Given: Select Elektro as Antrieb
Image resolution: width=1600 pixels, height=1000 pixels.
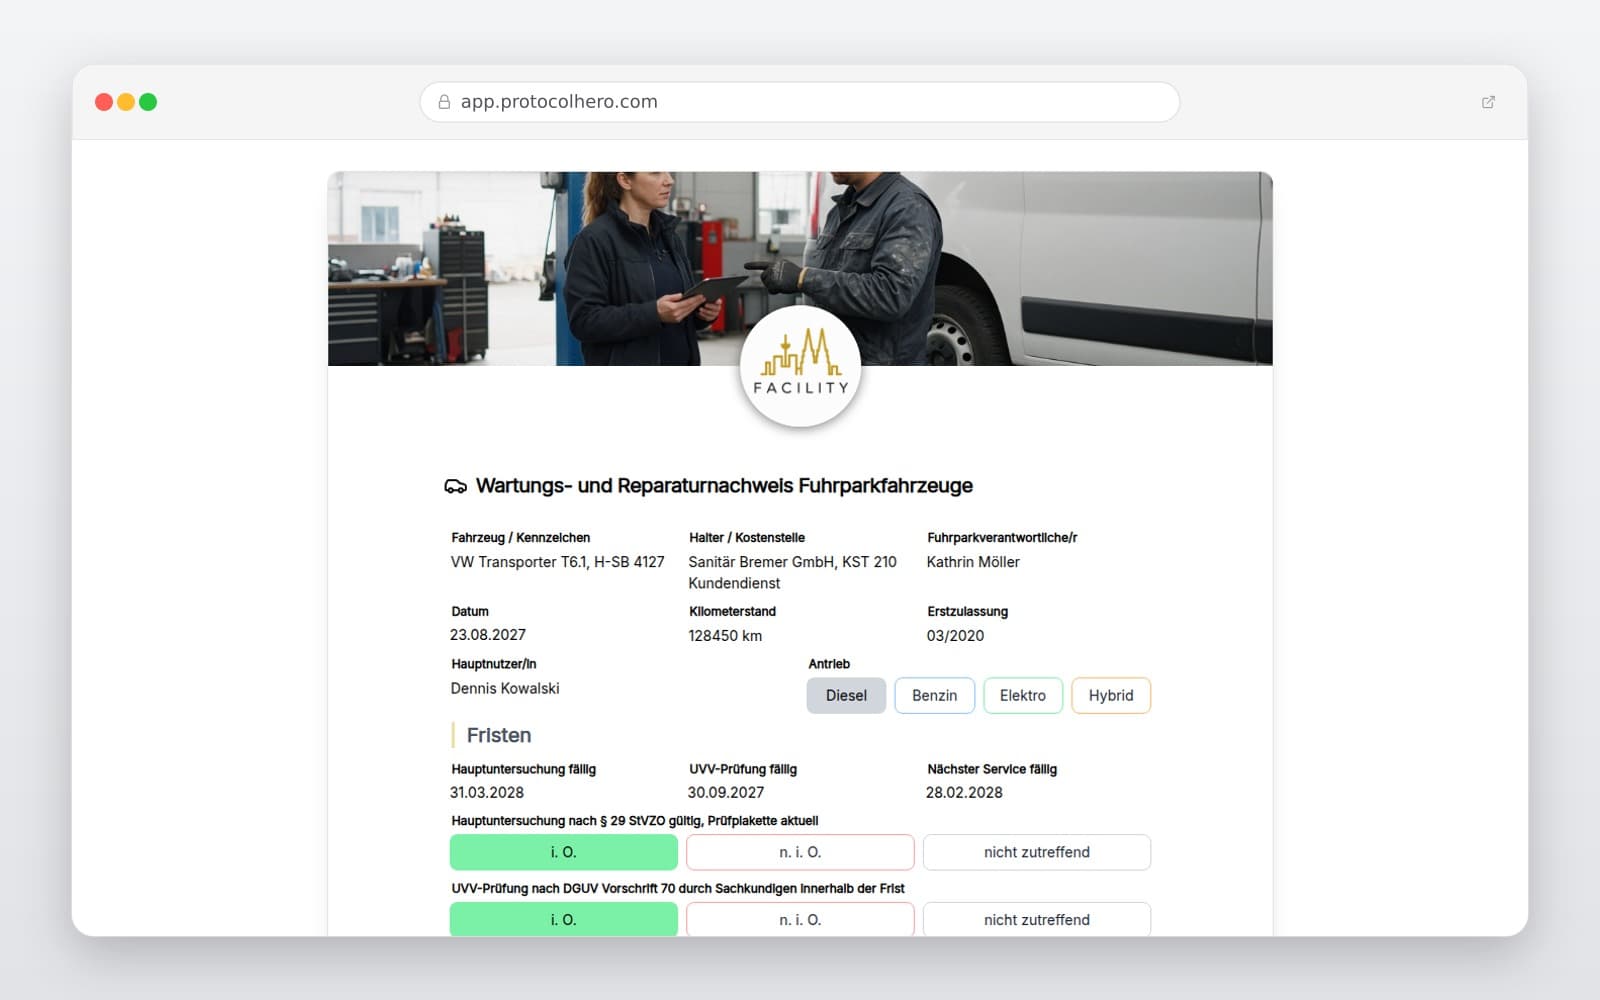Looking at the screenshot, I should pyautogui.click(x=1023, y=696).
